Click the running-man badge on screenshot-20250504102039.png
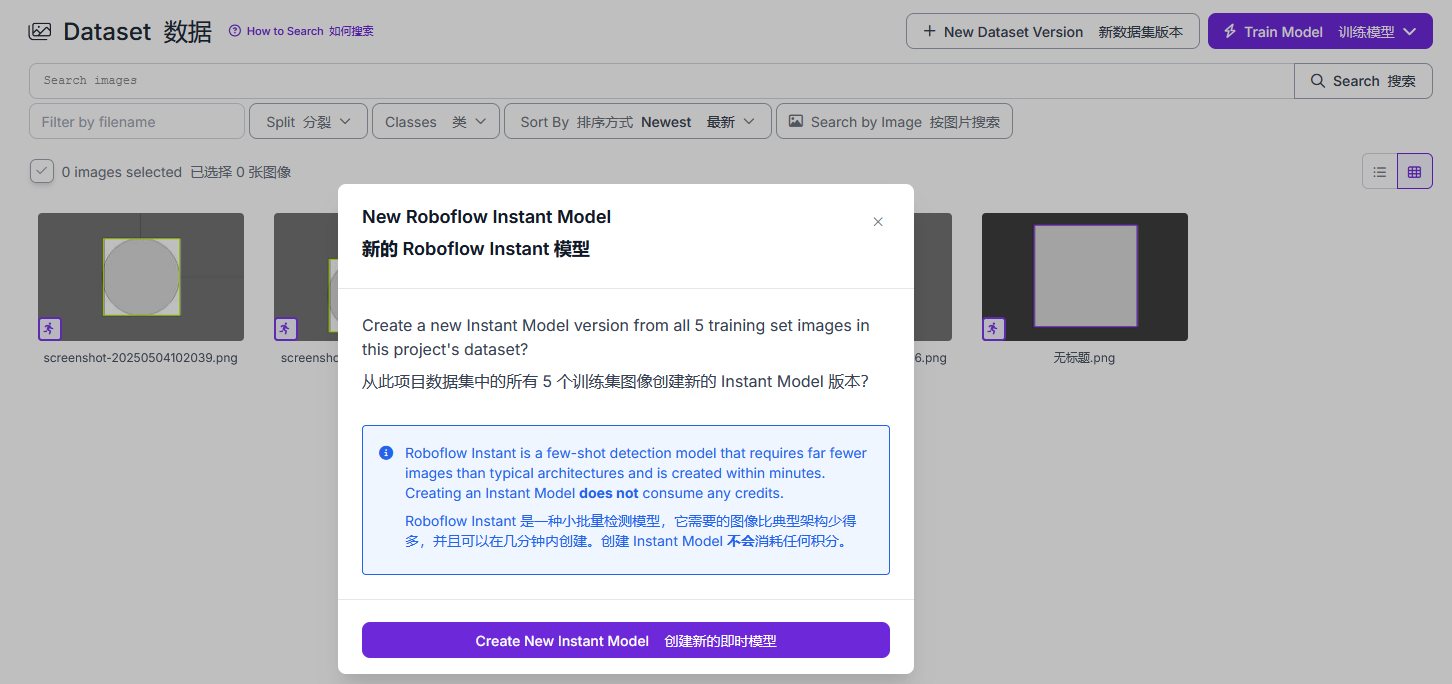The width and height of the screenshot is (1452, 684). [x=49, y=328]
